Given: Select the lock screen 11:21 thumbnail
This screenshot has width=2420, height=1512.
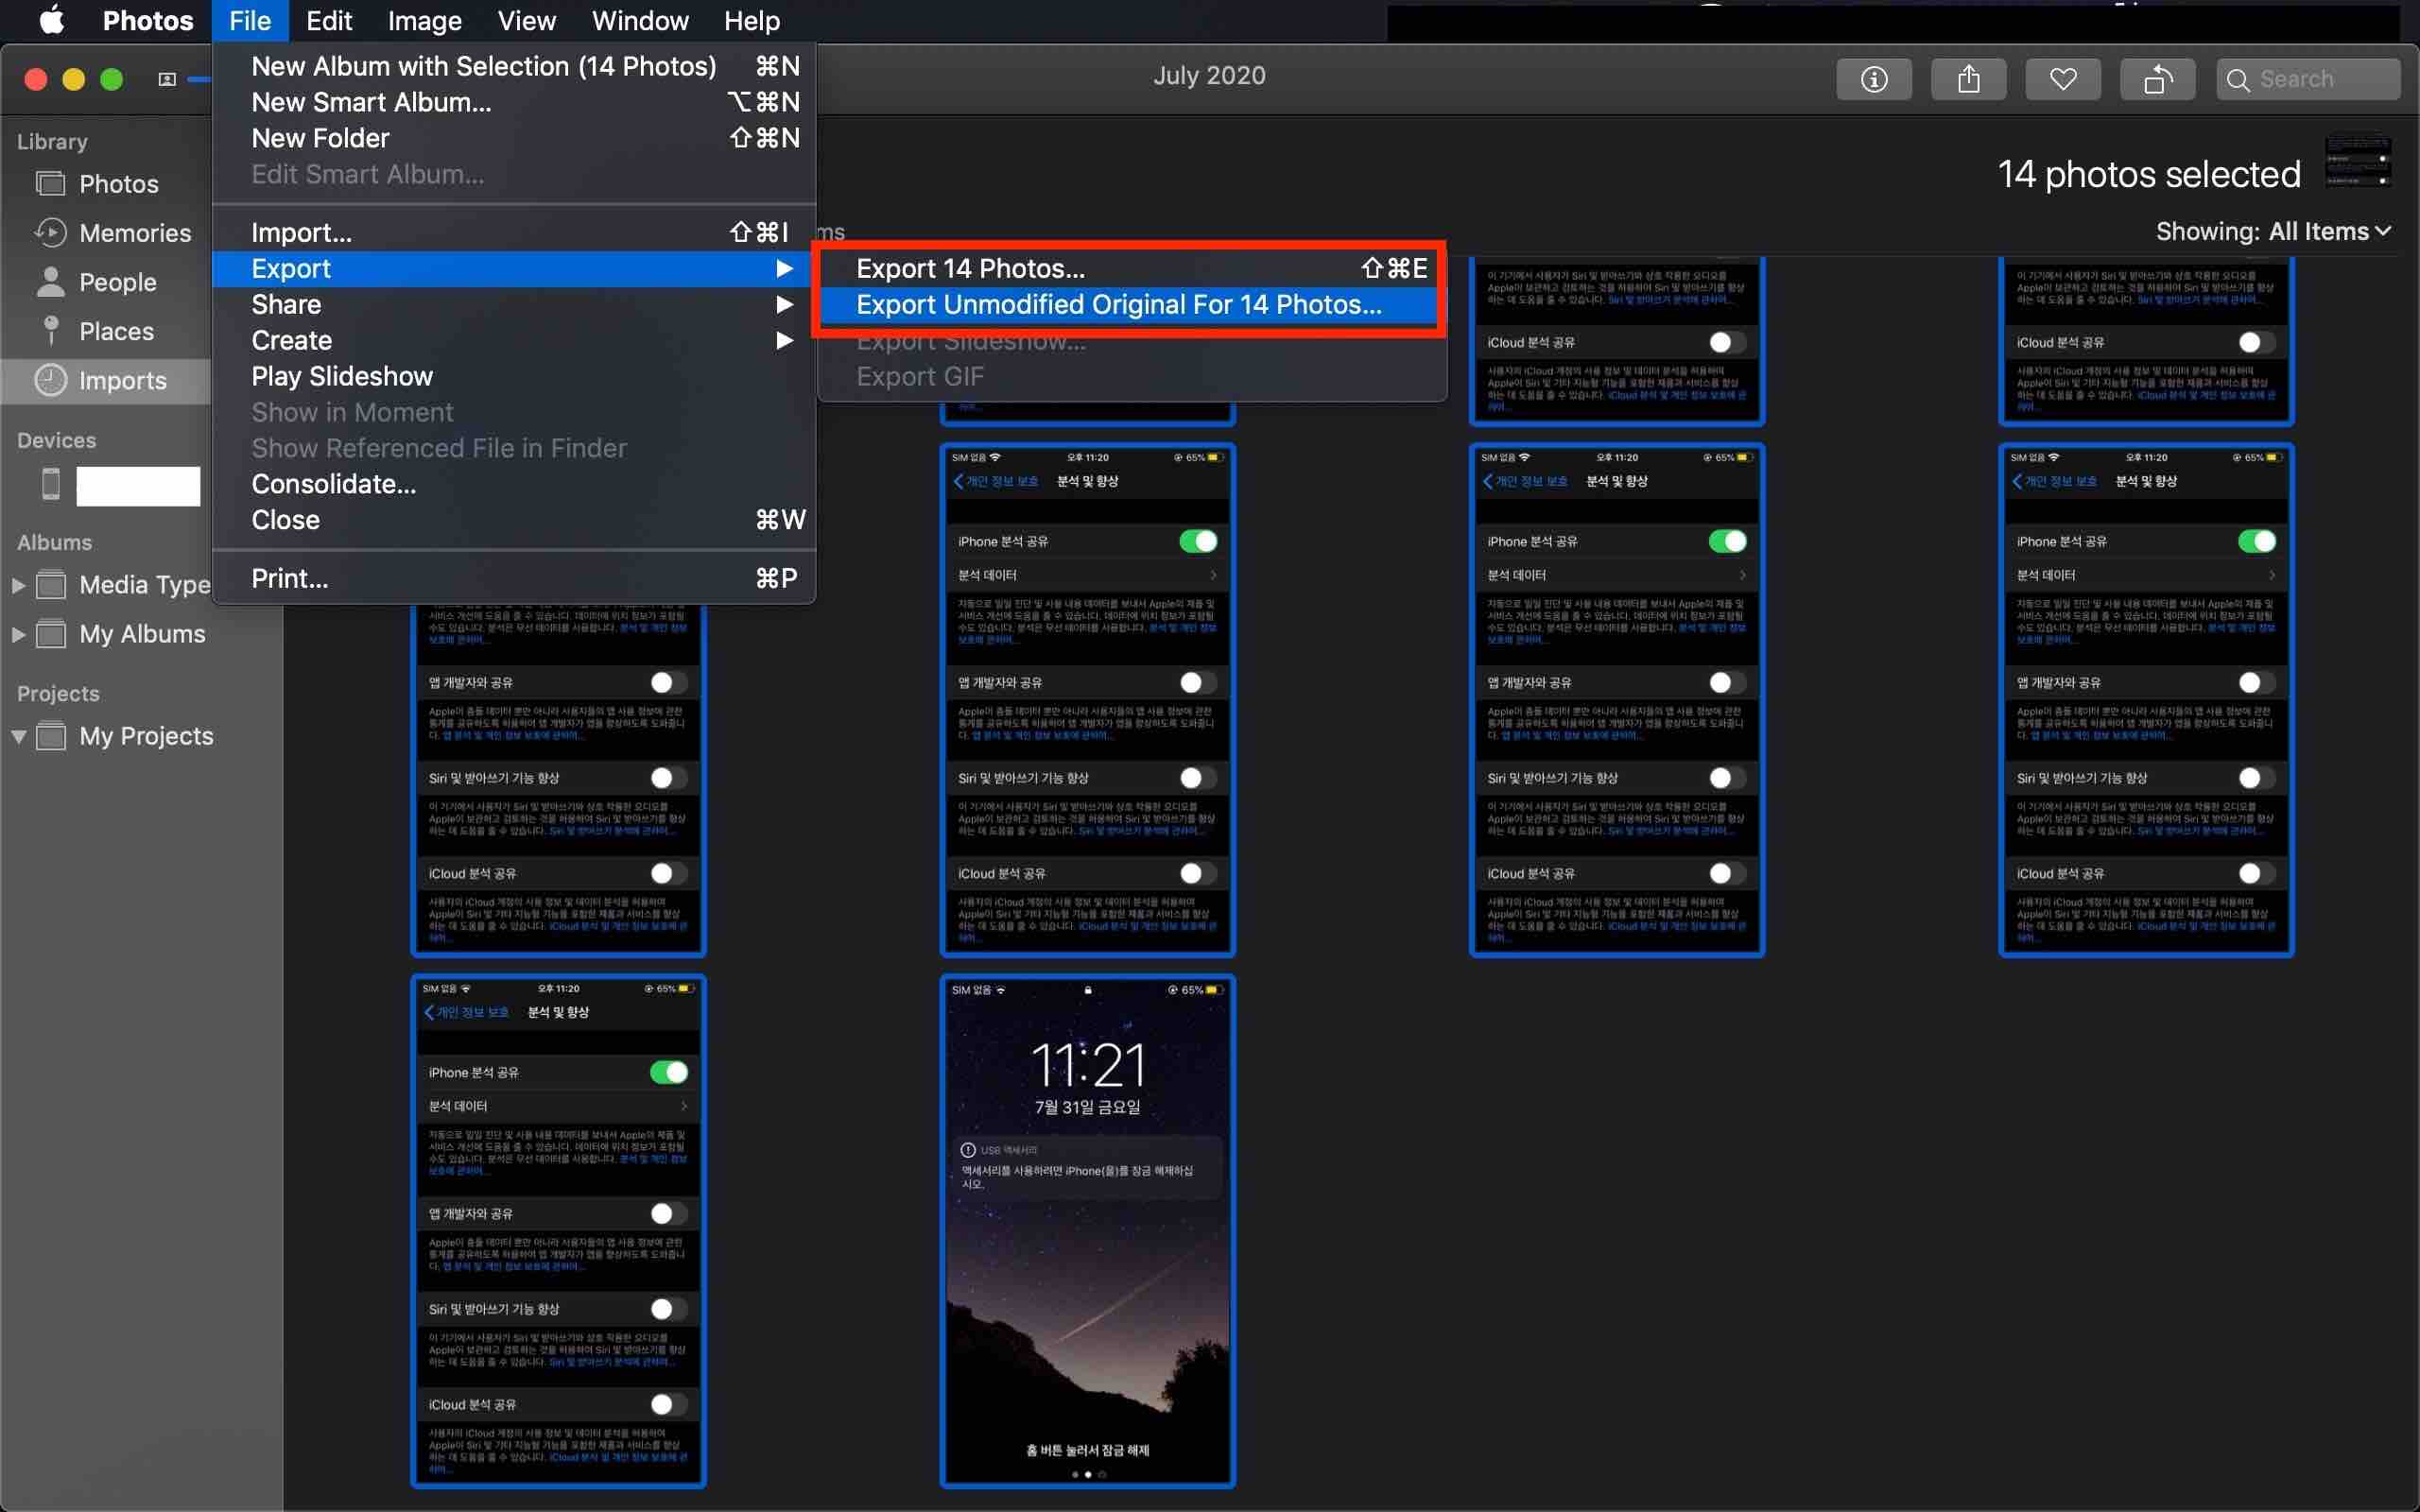Looking at the screenshot, I should coord(1087,1230).
